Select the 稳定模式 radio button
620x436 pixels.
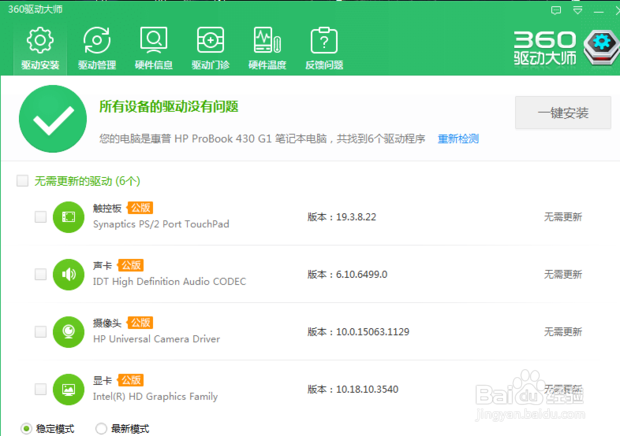26,428
